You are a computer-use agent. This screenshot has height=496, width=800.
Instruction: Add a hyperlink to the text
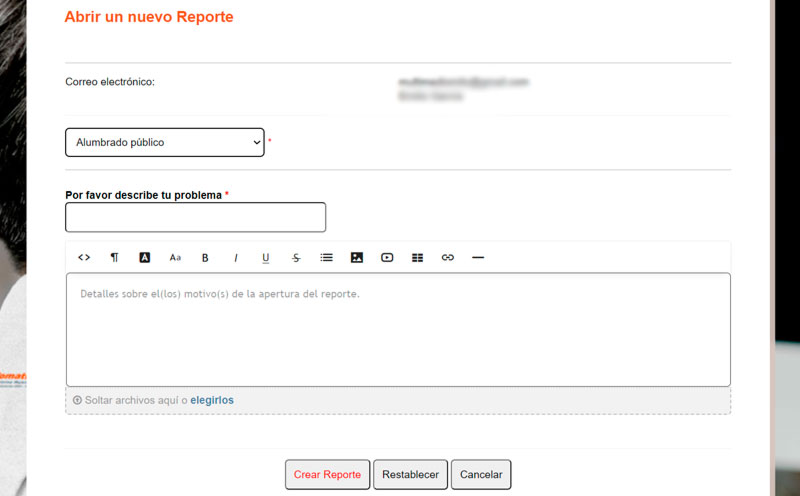[447, 258]
